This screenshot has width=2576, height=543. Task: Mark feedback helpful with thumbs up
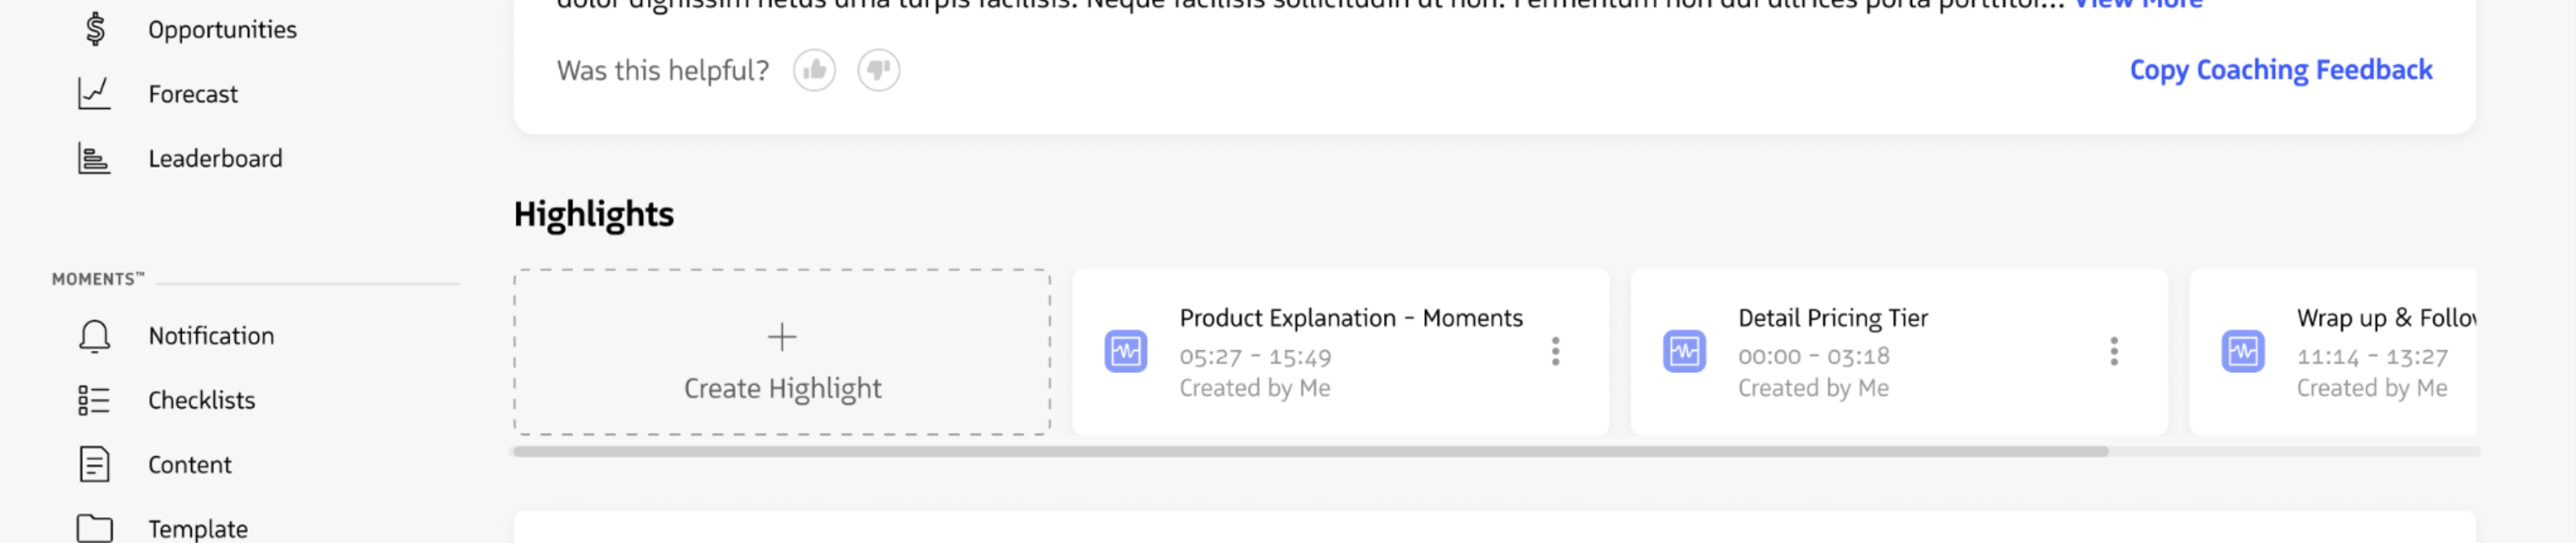(x=814, y=70)
